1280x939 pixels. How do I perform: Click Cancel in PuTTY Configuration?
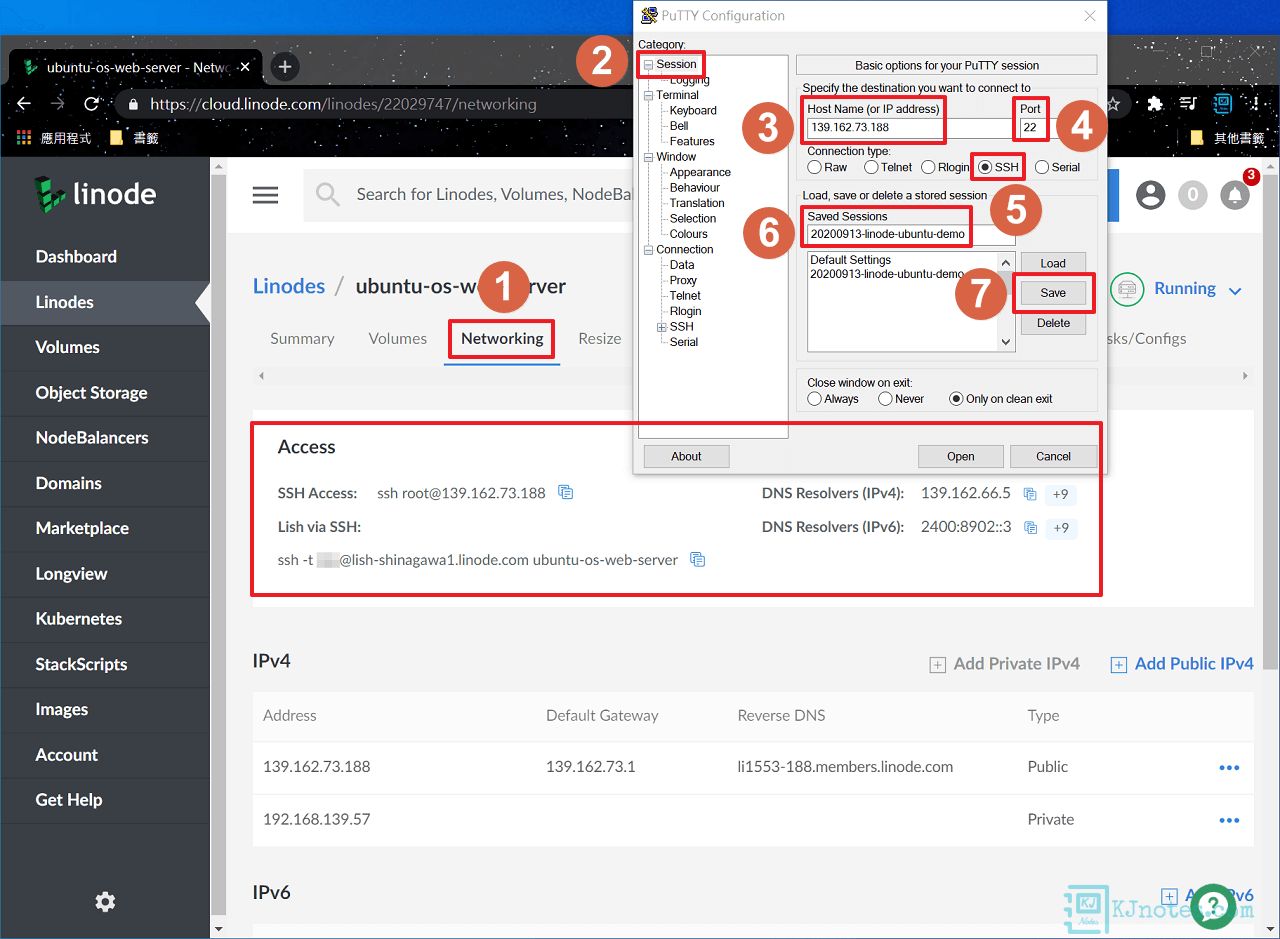tap(1053, 456)
